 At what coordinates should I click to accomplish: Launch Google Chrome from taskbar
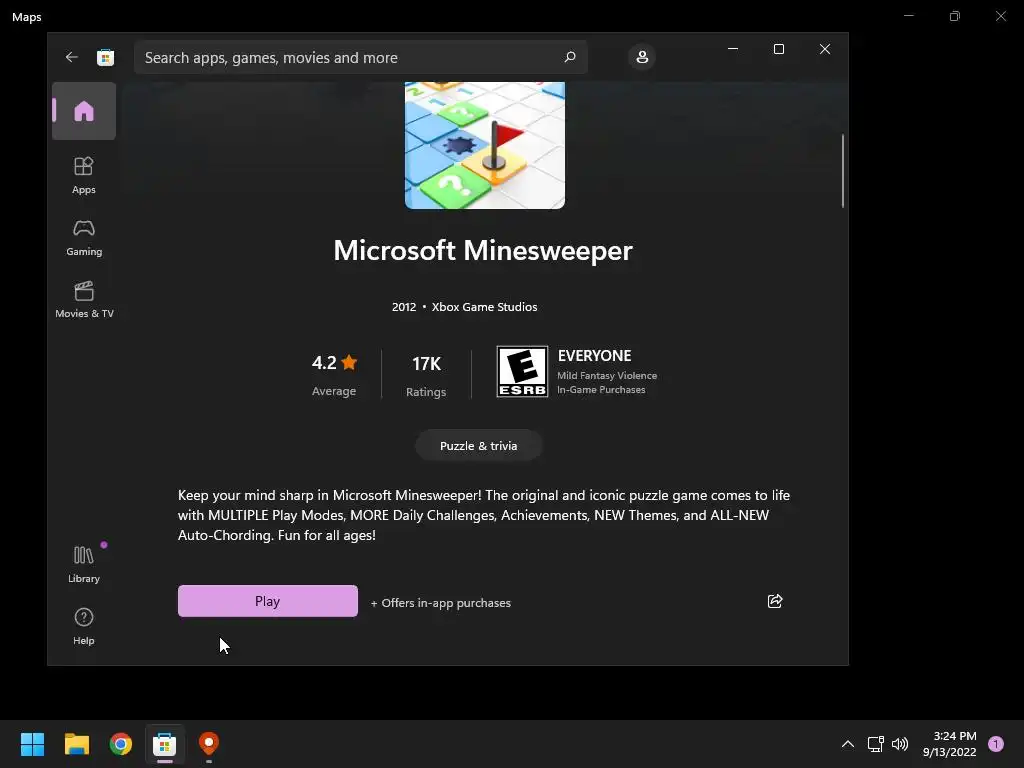(121, 744)
